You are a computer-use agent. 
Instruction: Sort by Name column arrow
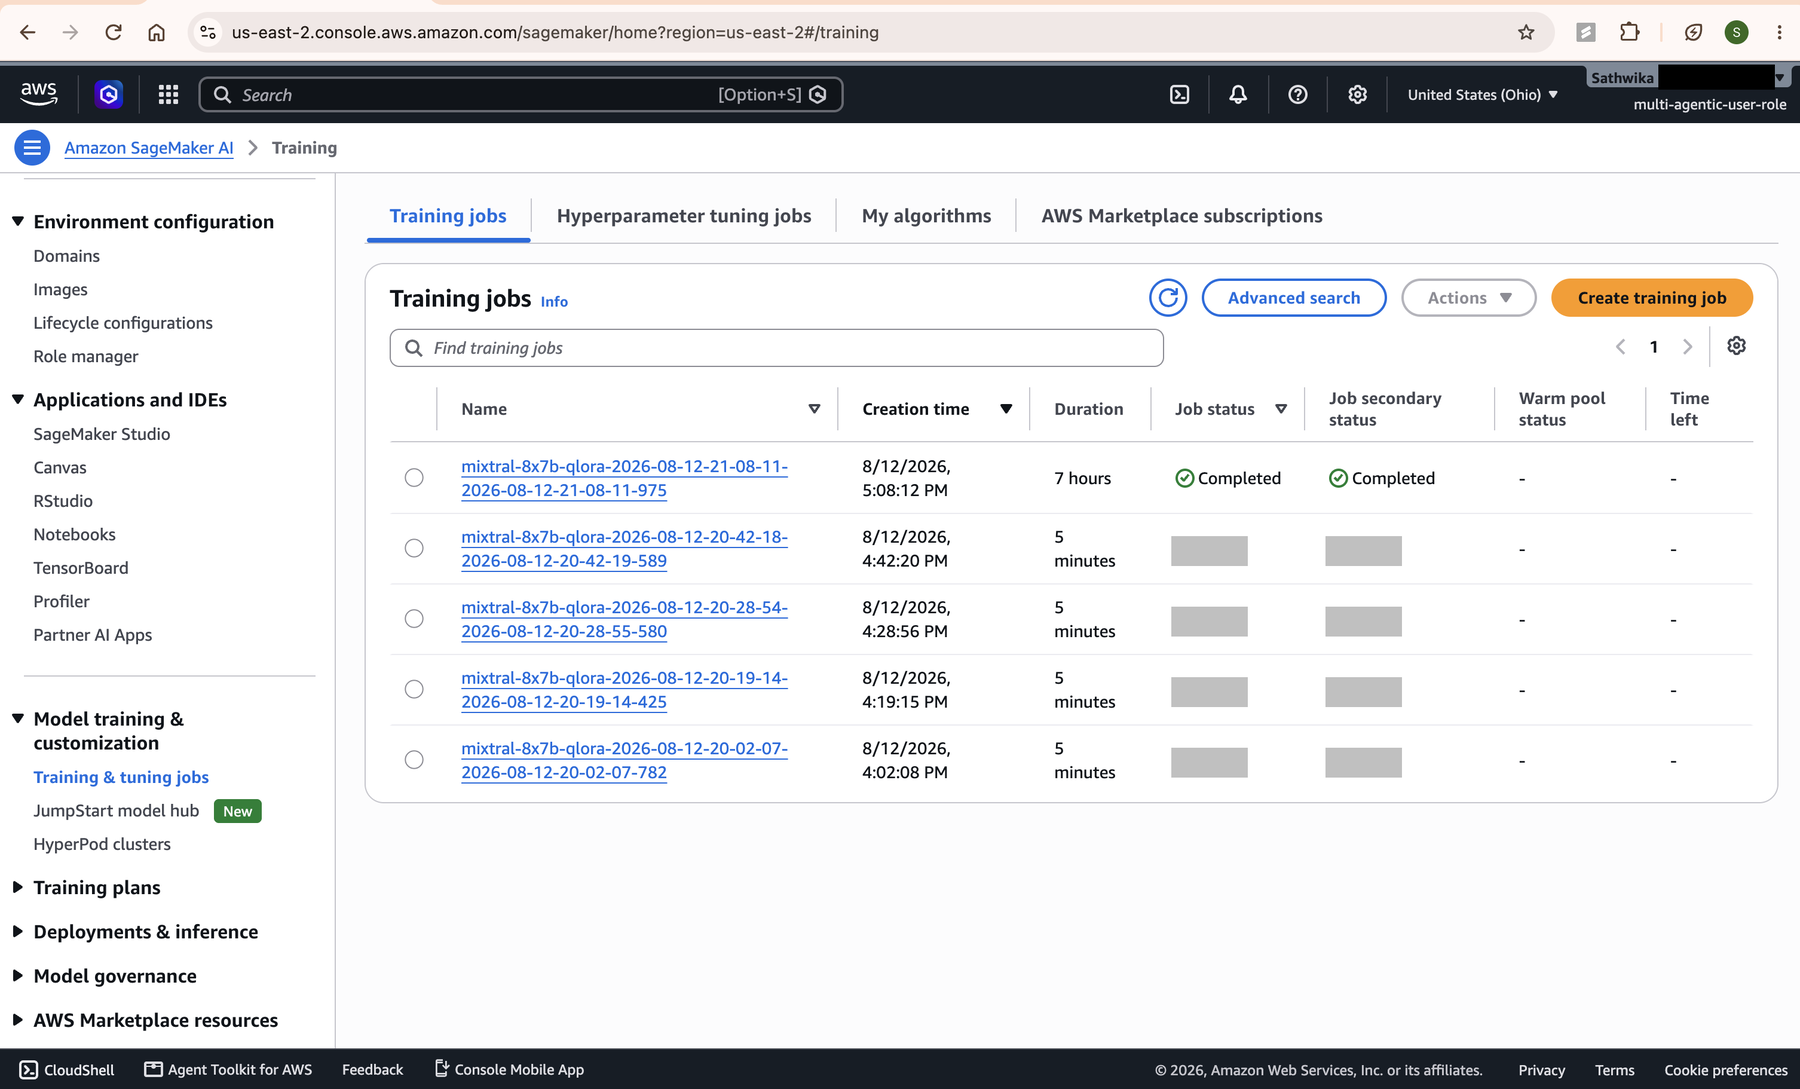814,409
